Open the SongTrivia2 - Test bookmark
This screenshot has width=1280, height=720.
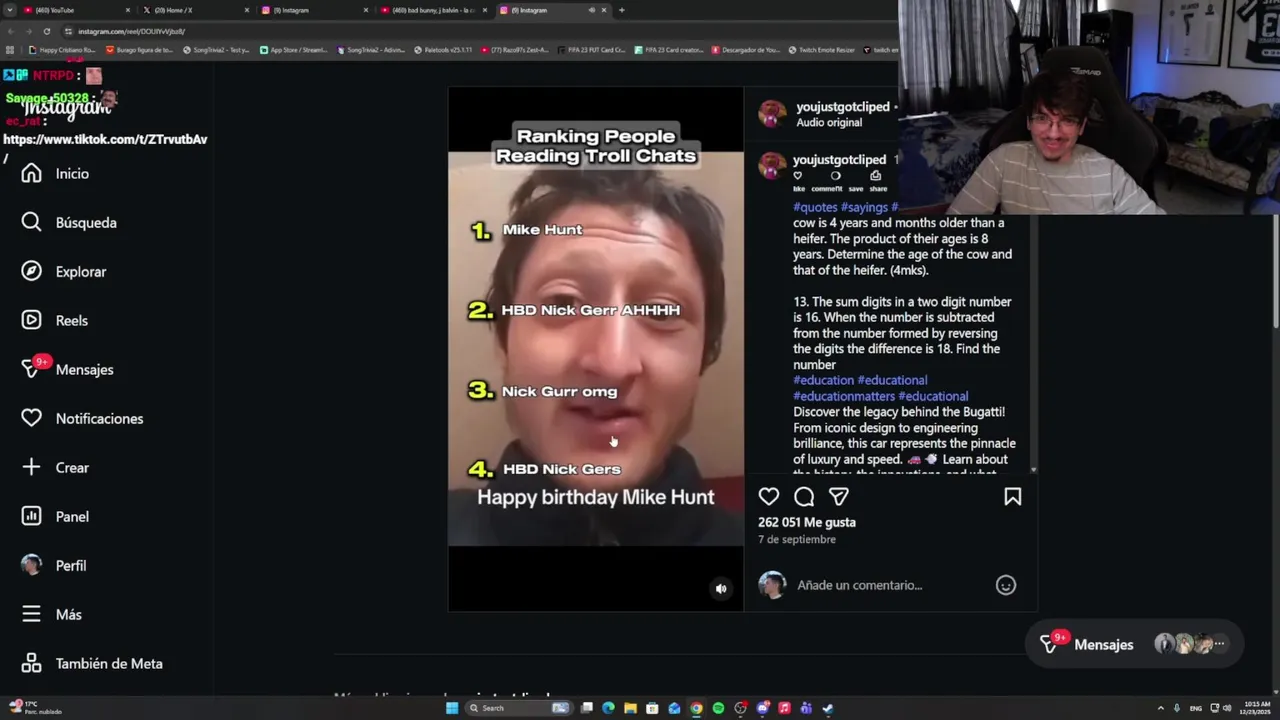pos(216,50)
